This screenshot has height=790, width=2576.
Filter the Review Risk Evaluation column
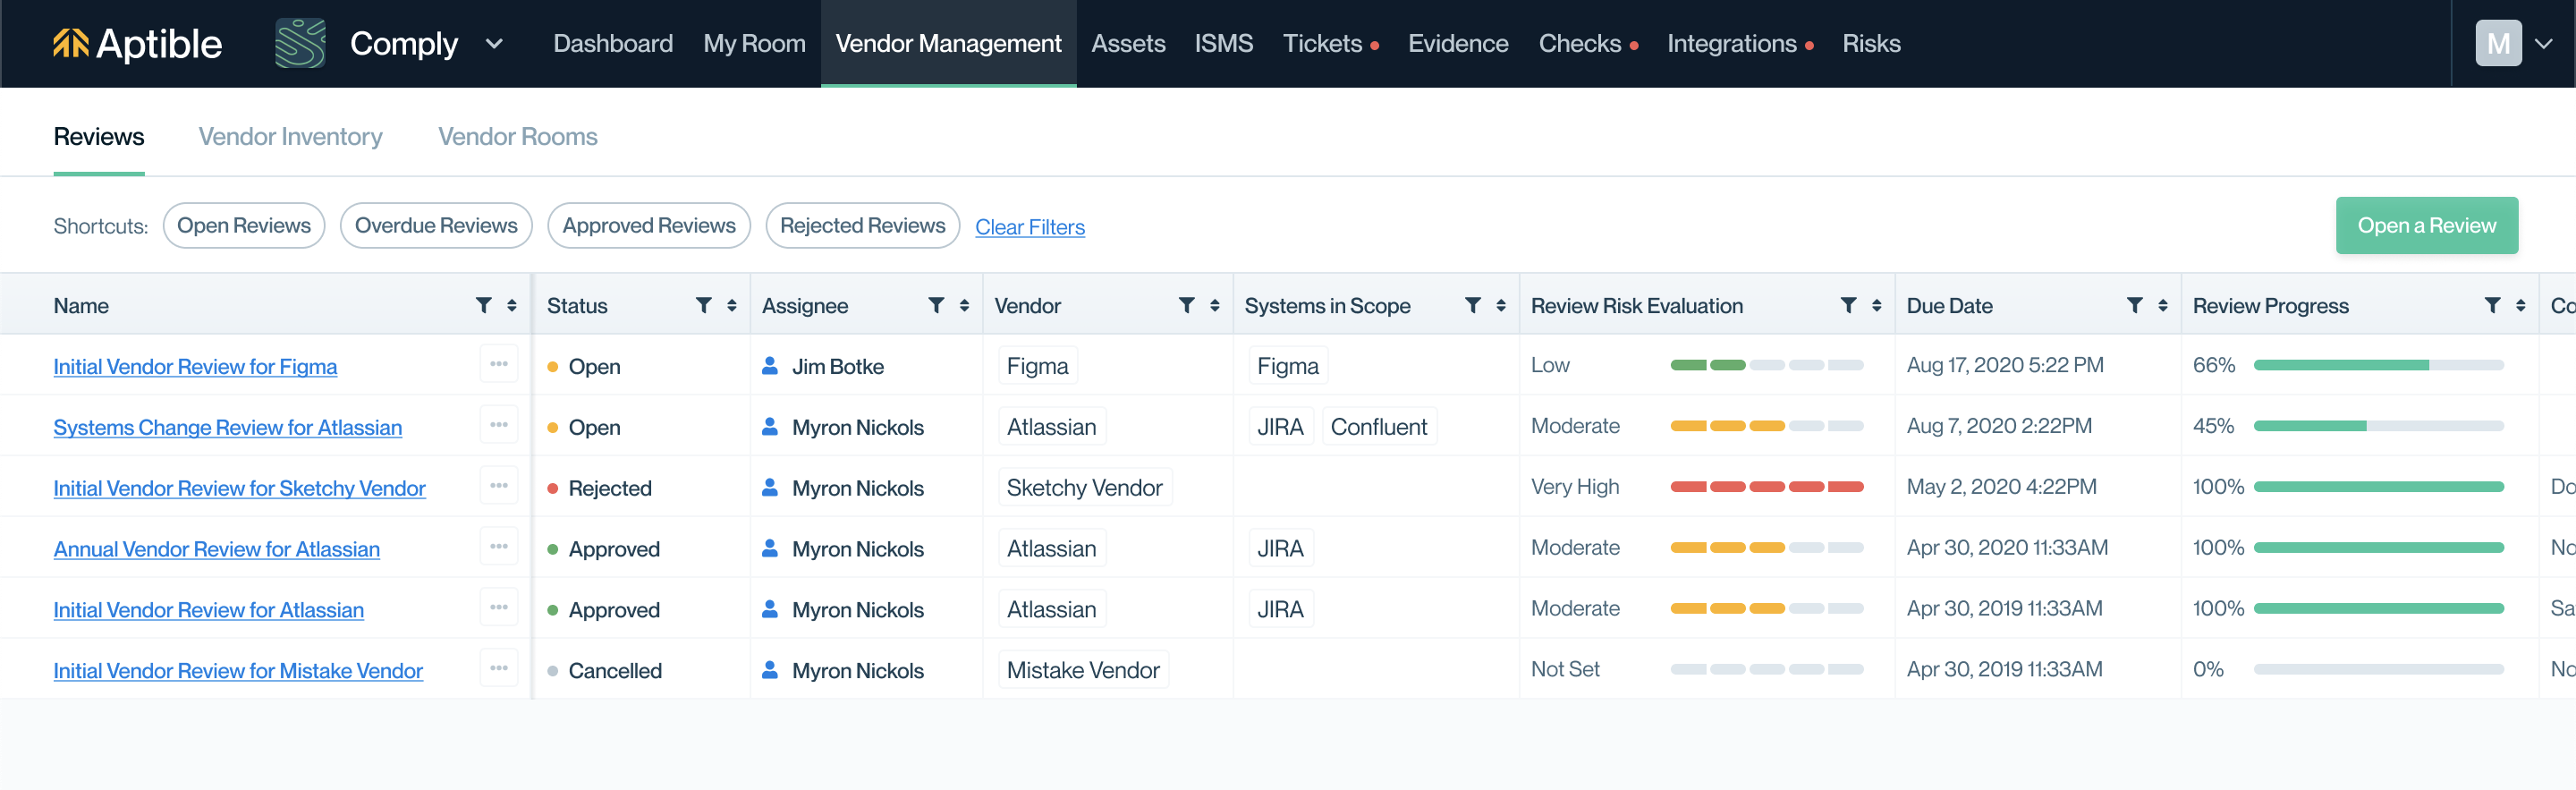pyautogui.click(x=1849, y=305)
